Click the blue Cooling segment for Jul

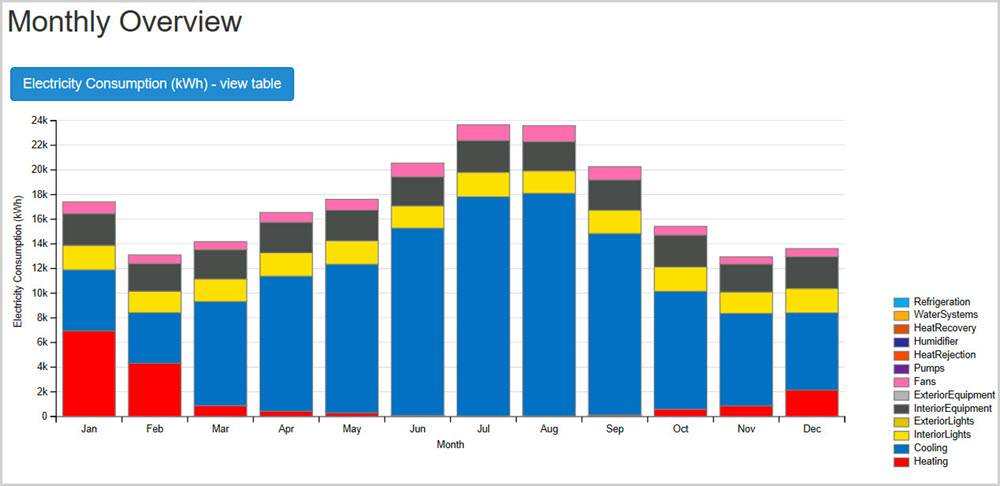click(x=483, y=306)
